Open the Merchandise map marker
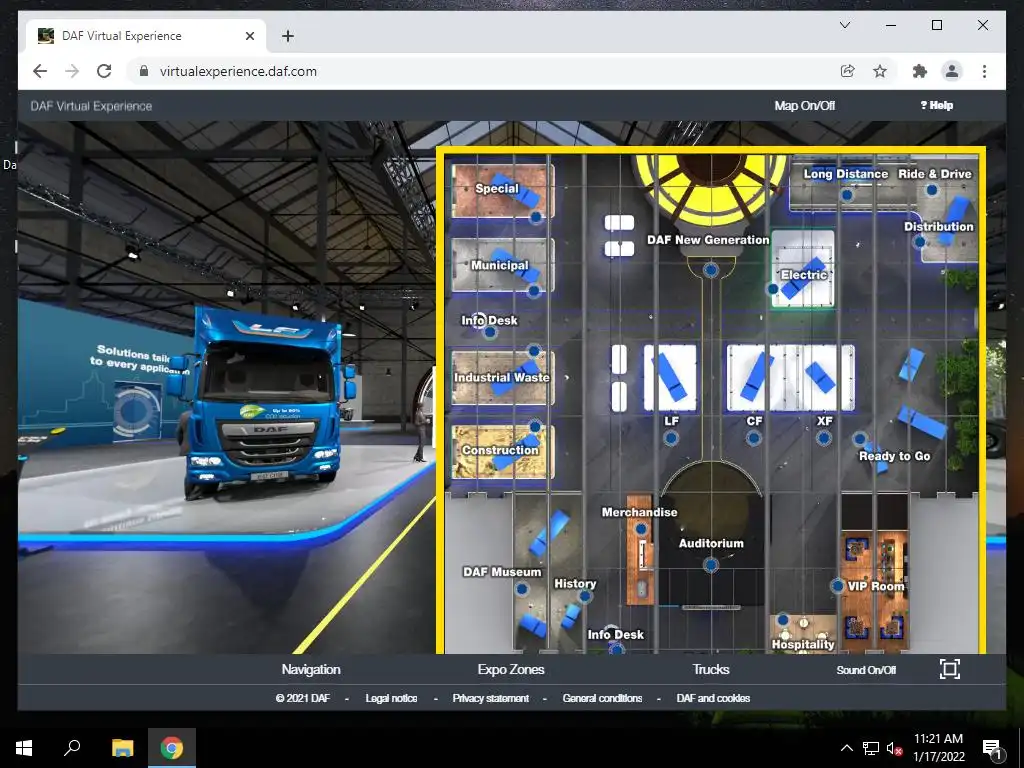Image resolution: width=1024 pixels, height=768 pixels. [x=641, y=529]
